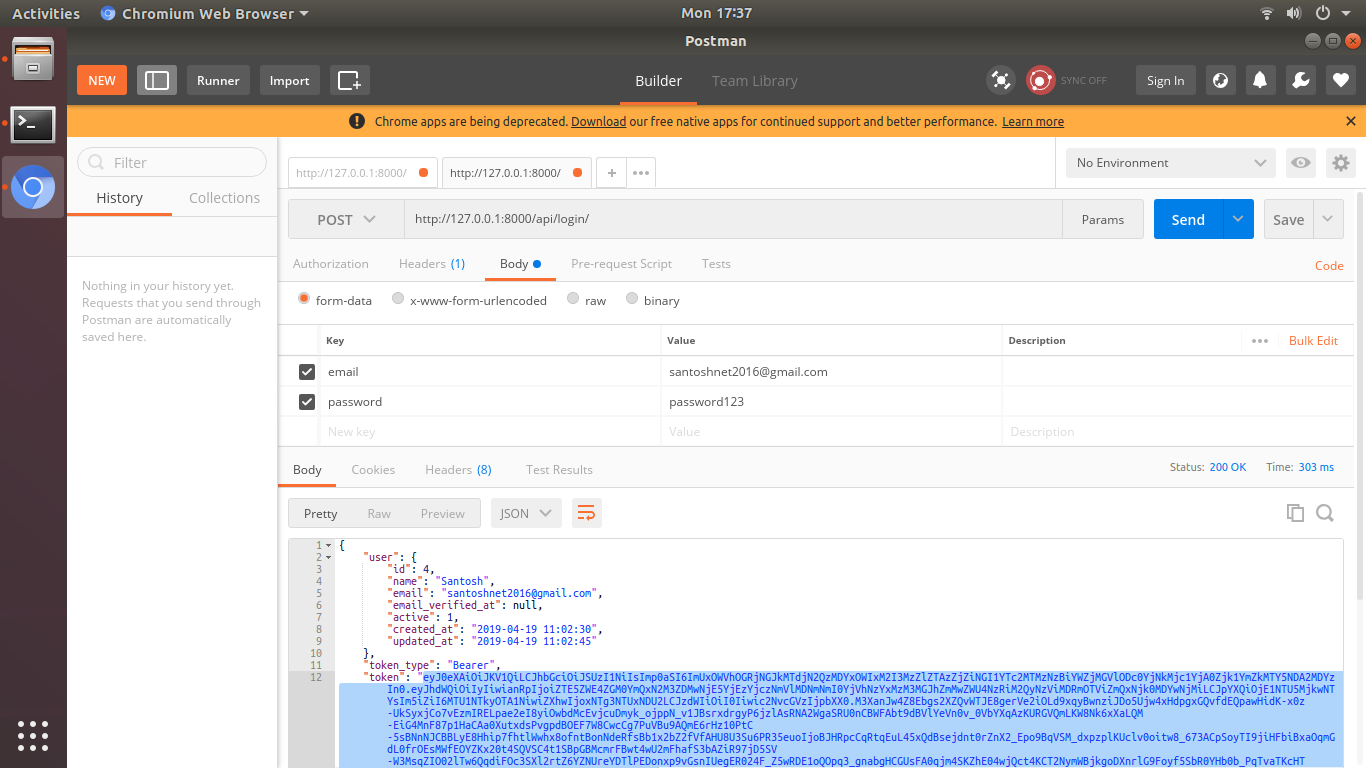This screenshot has width=1366, height=768.
Task: Open the Save button dropdown arrow
Action: coord(1328,219)
